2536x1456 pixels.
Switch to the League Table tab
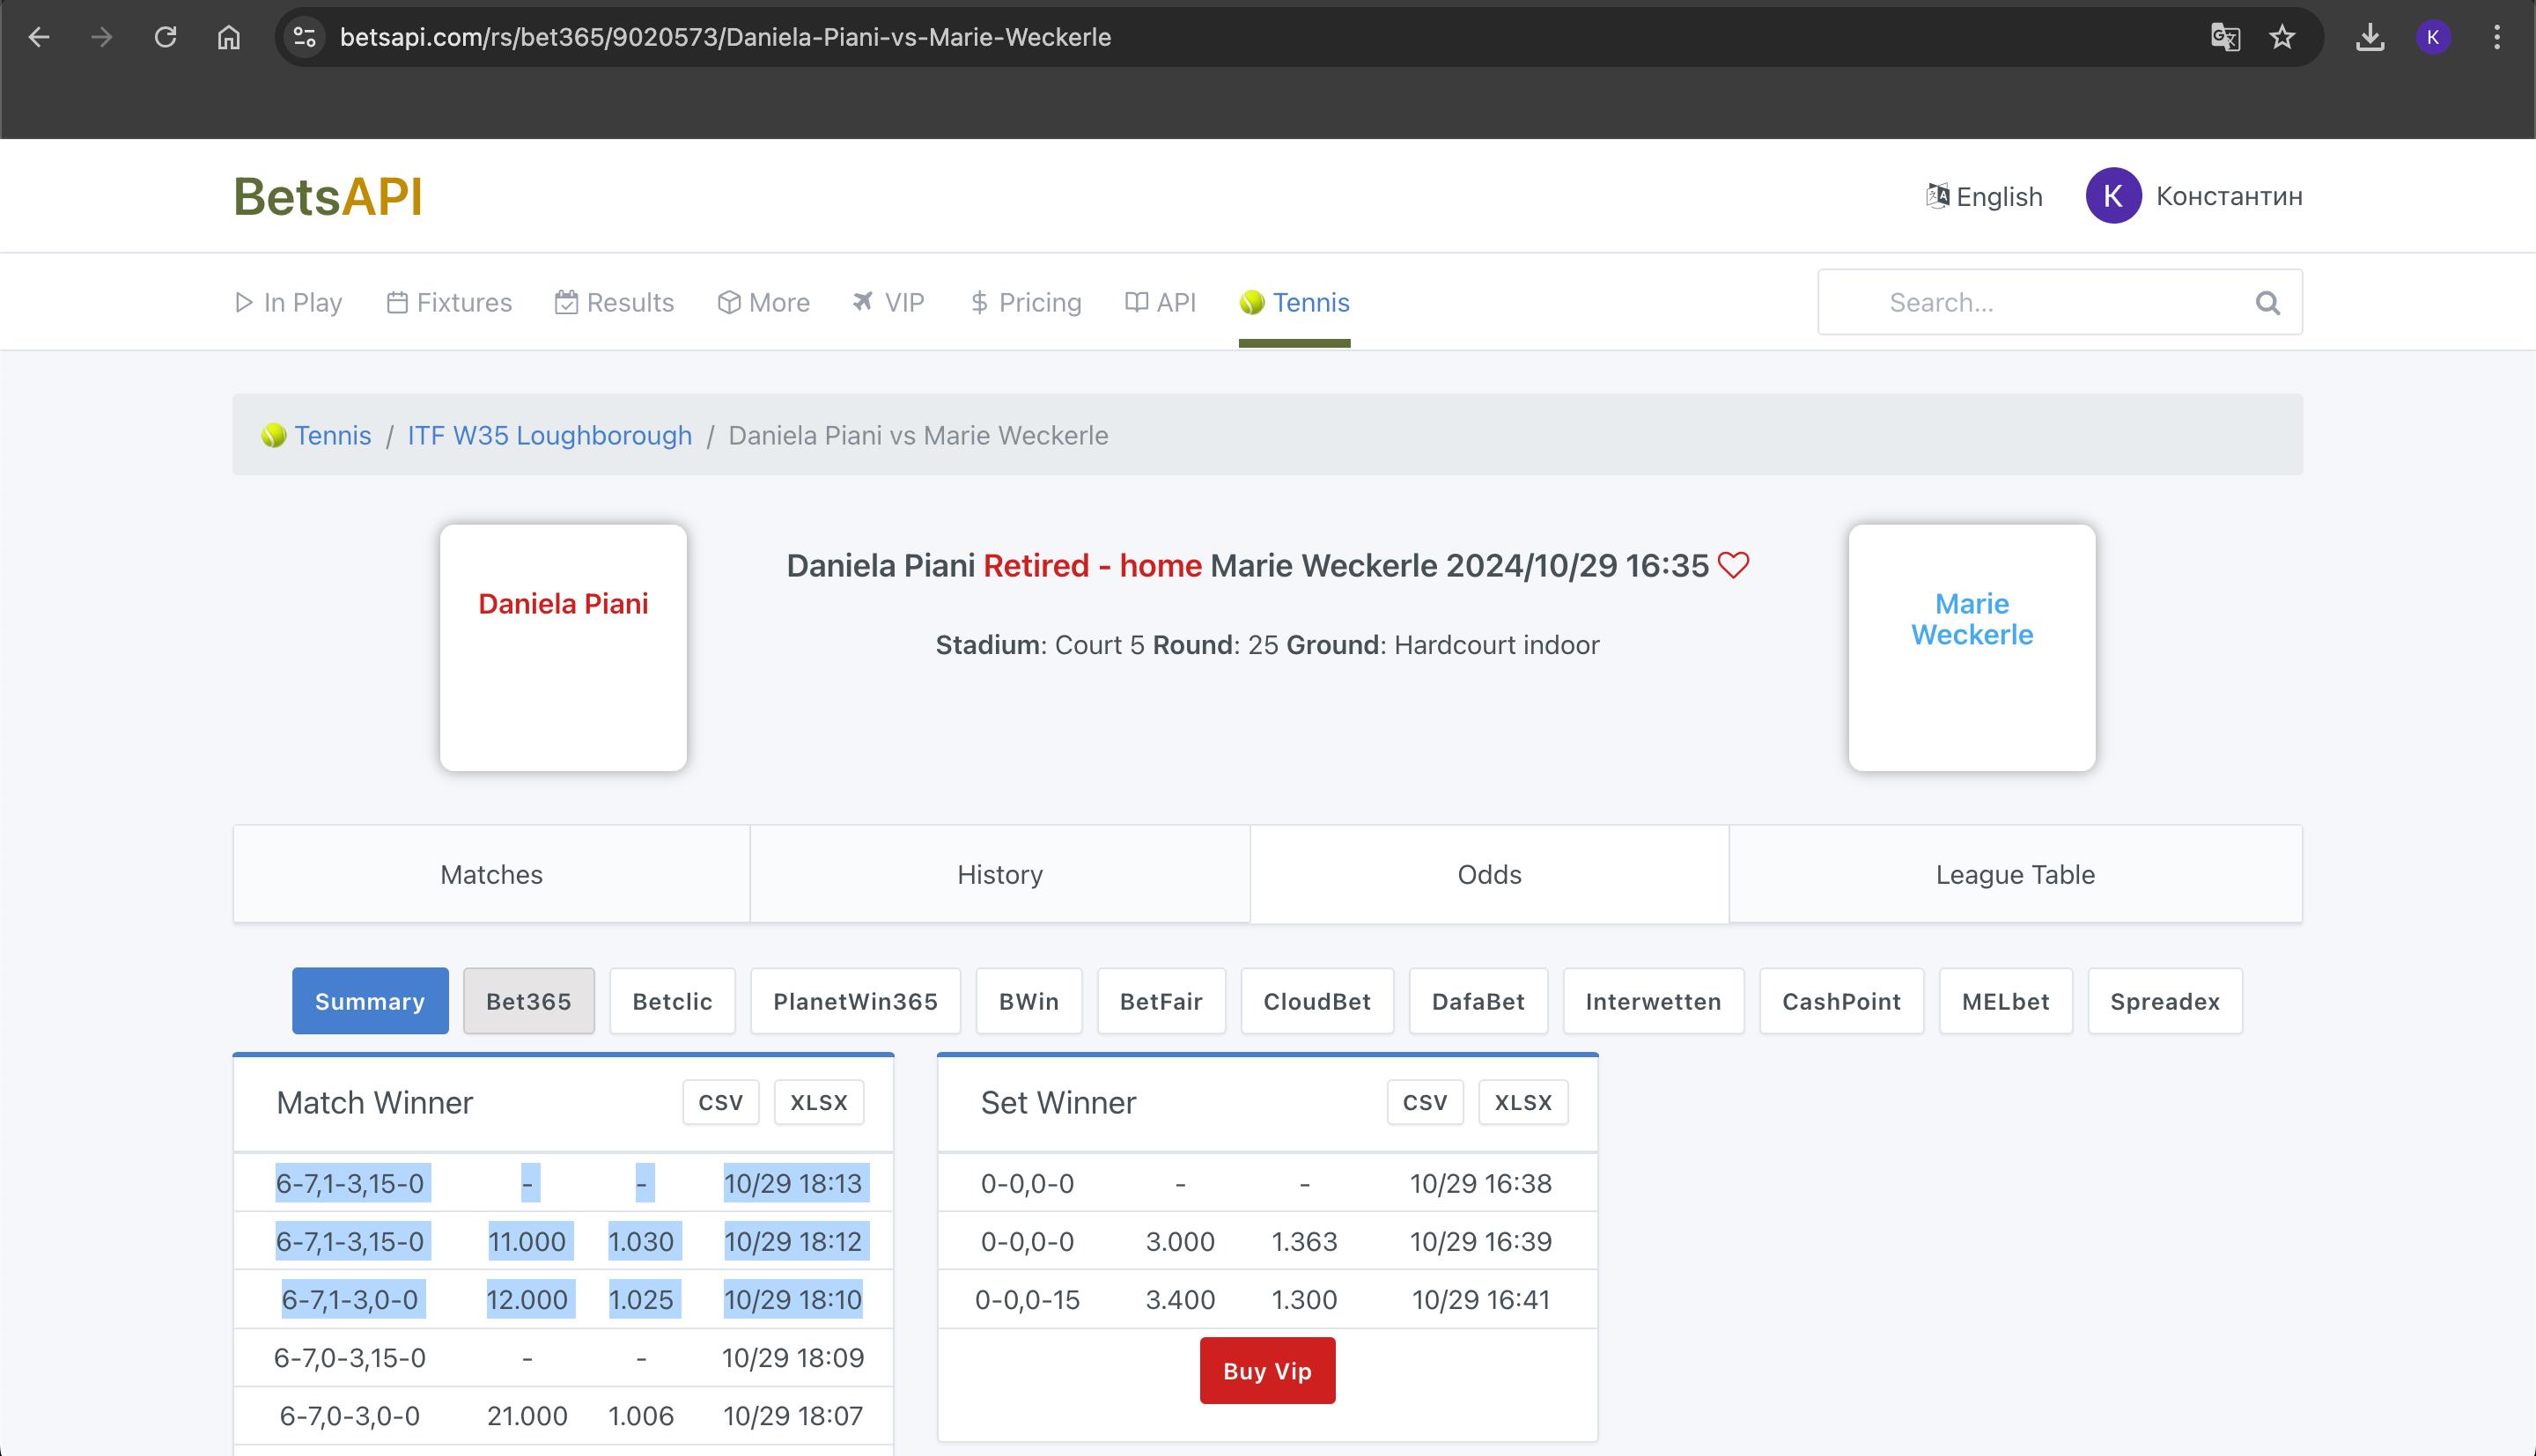[2014, 874]
